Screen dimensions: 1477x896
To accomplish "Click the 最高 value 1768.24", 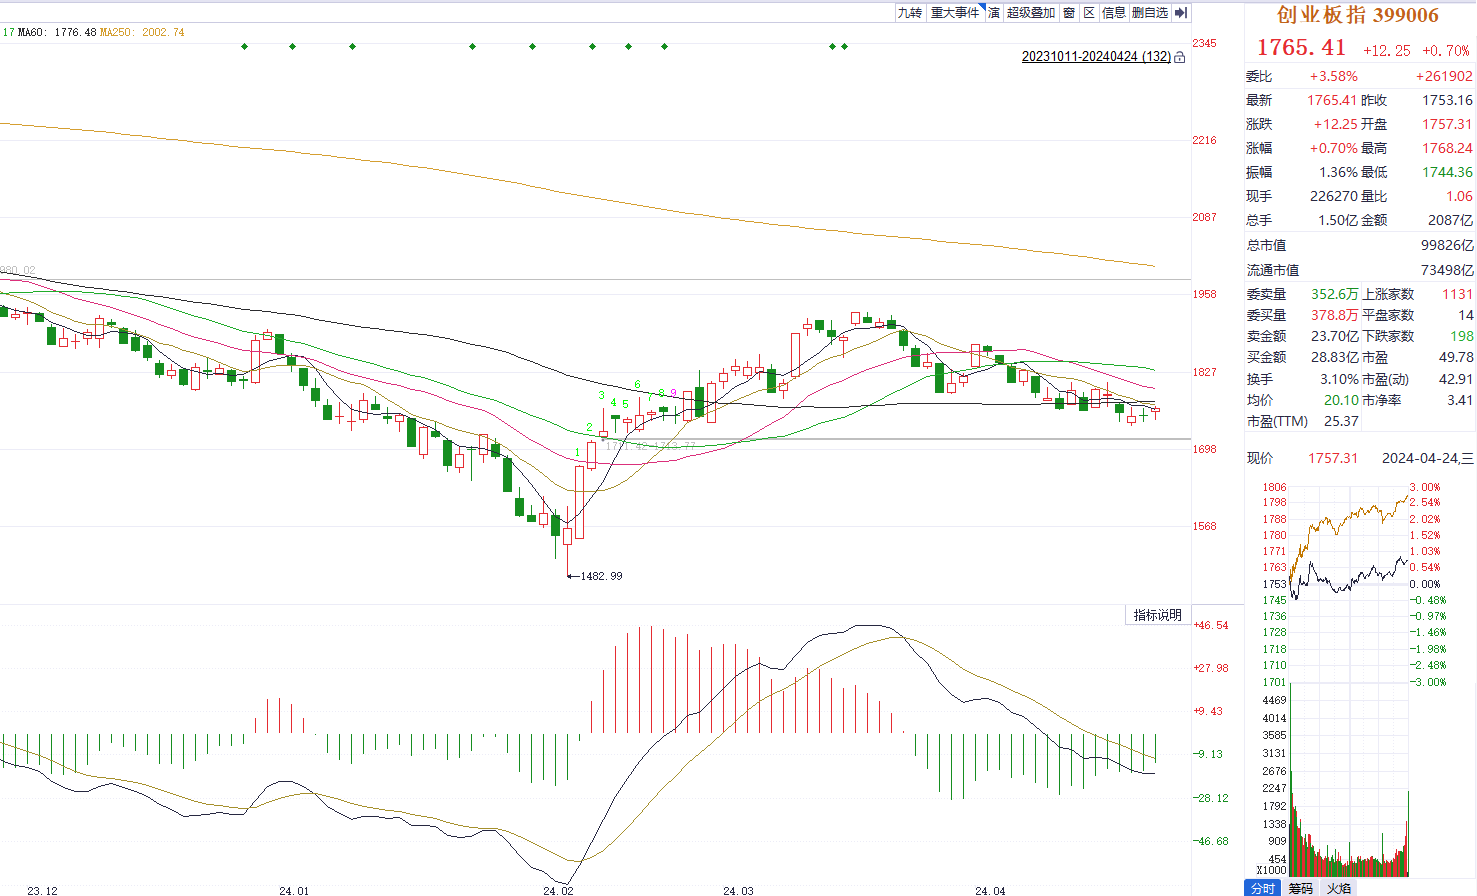I will coord(1447,148).
